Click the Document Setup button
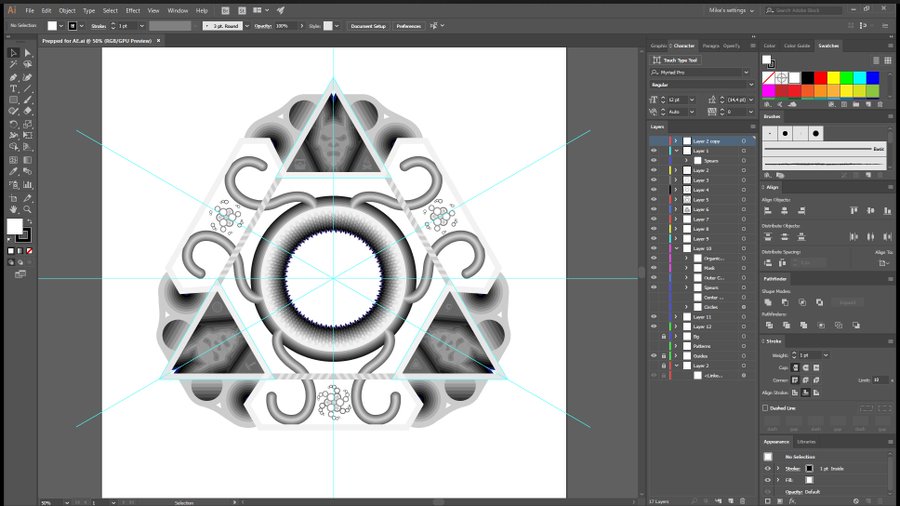 click(x=368, y=26)
